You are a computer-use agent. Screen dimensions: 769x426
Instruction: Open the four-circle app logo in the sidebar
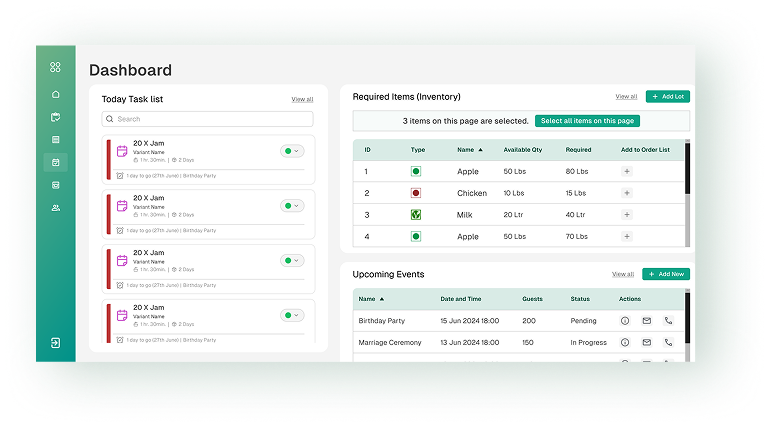56,67
